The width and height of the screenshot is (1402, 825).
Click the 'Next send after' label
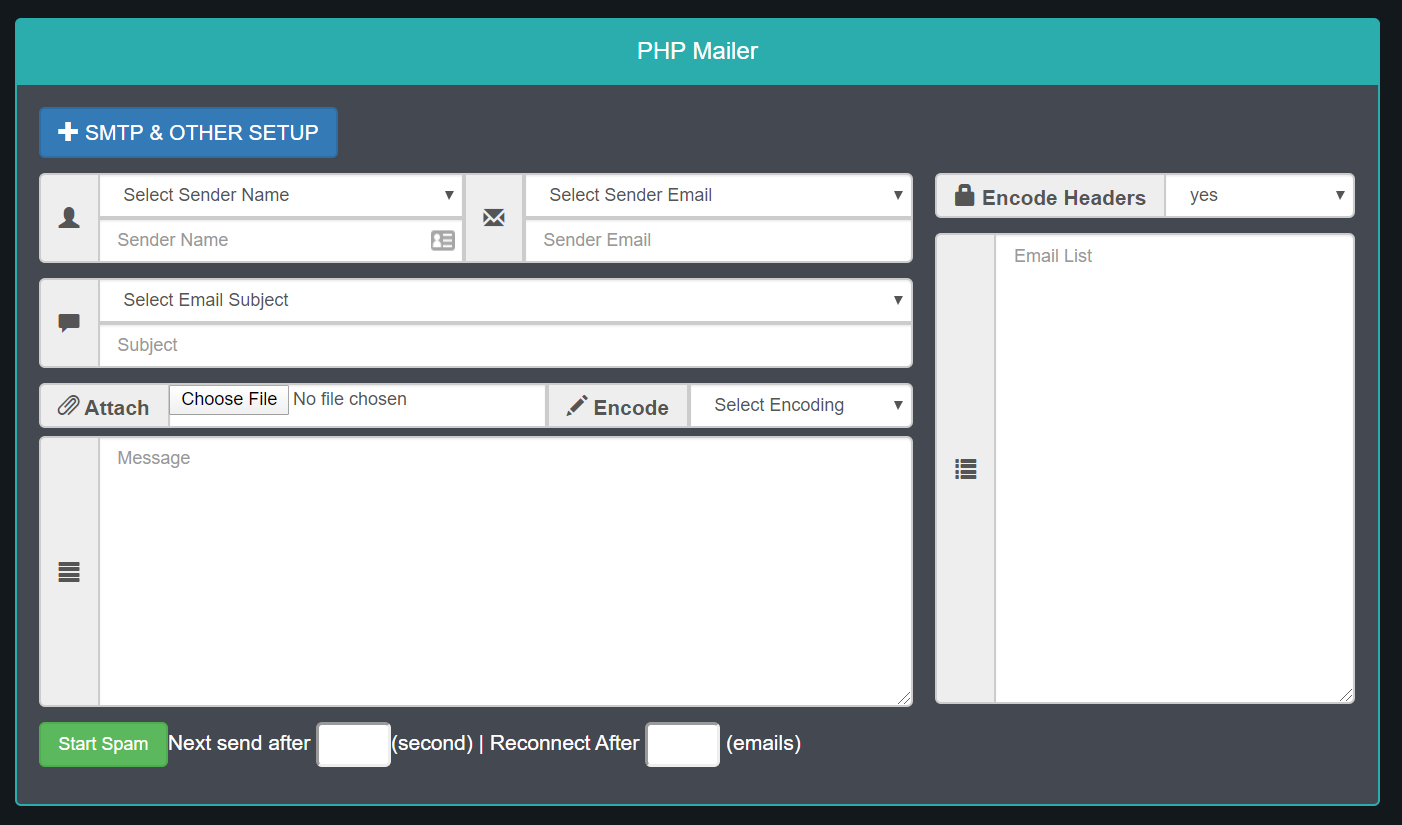tap(239, 743)
